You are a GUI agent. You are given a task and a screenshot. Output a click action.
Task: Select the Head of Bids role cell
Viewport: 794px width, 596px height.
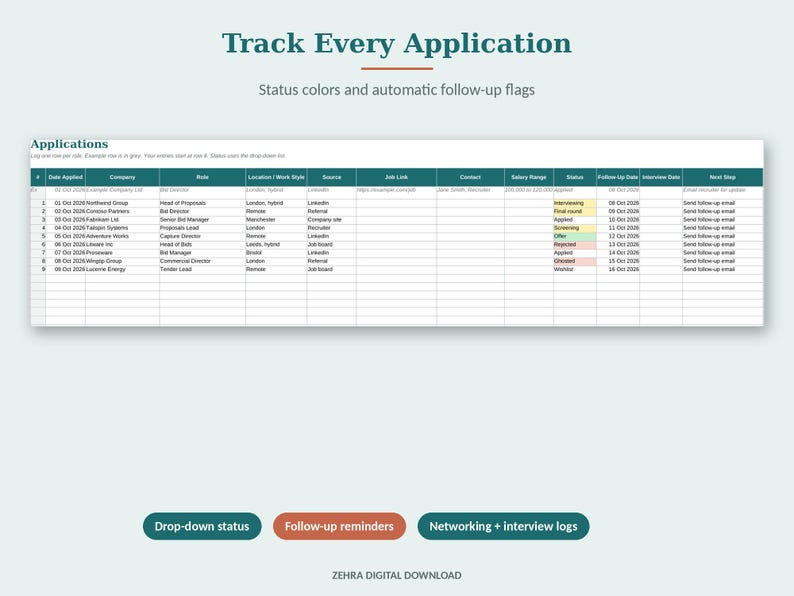click(203, 245)
